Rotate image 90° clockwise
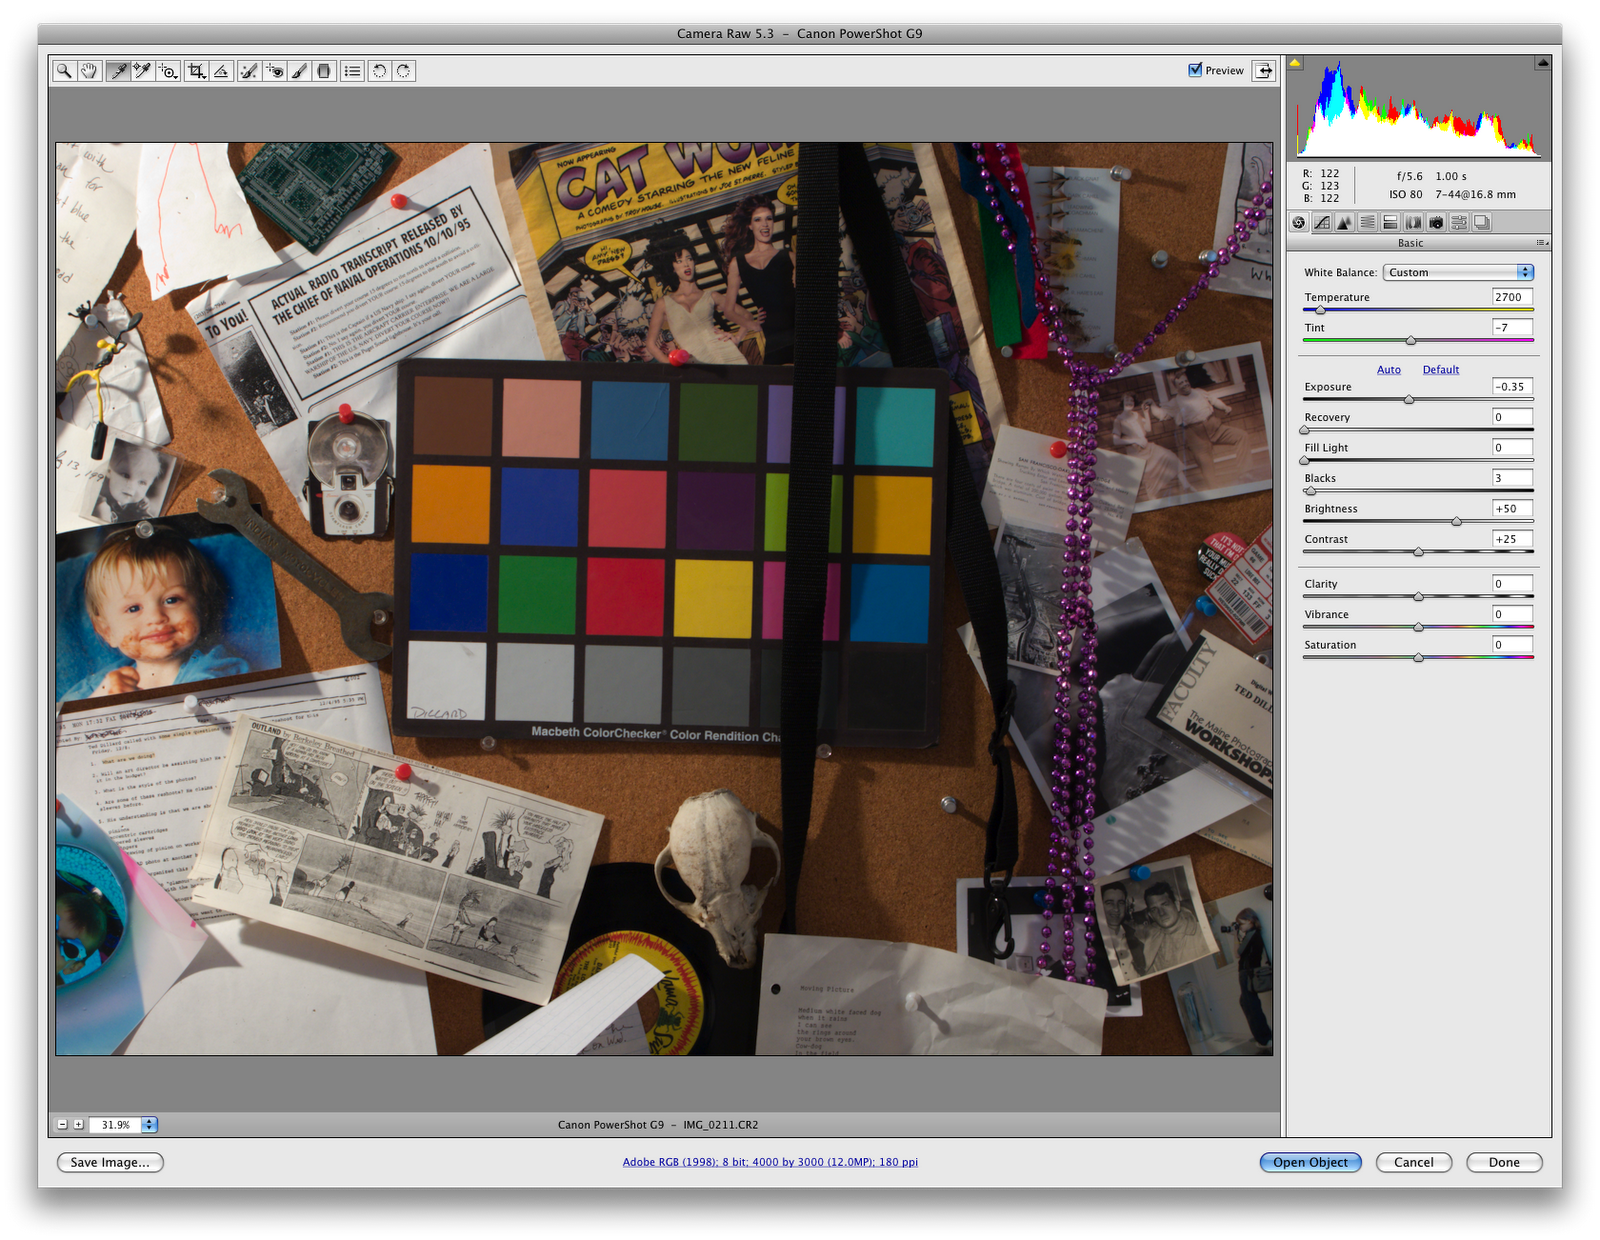The height and width of the screenshot is (1240, 1600). coord(404,71)
